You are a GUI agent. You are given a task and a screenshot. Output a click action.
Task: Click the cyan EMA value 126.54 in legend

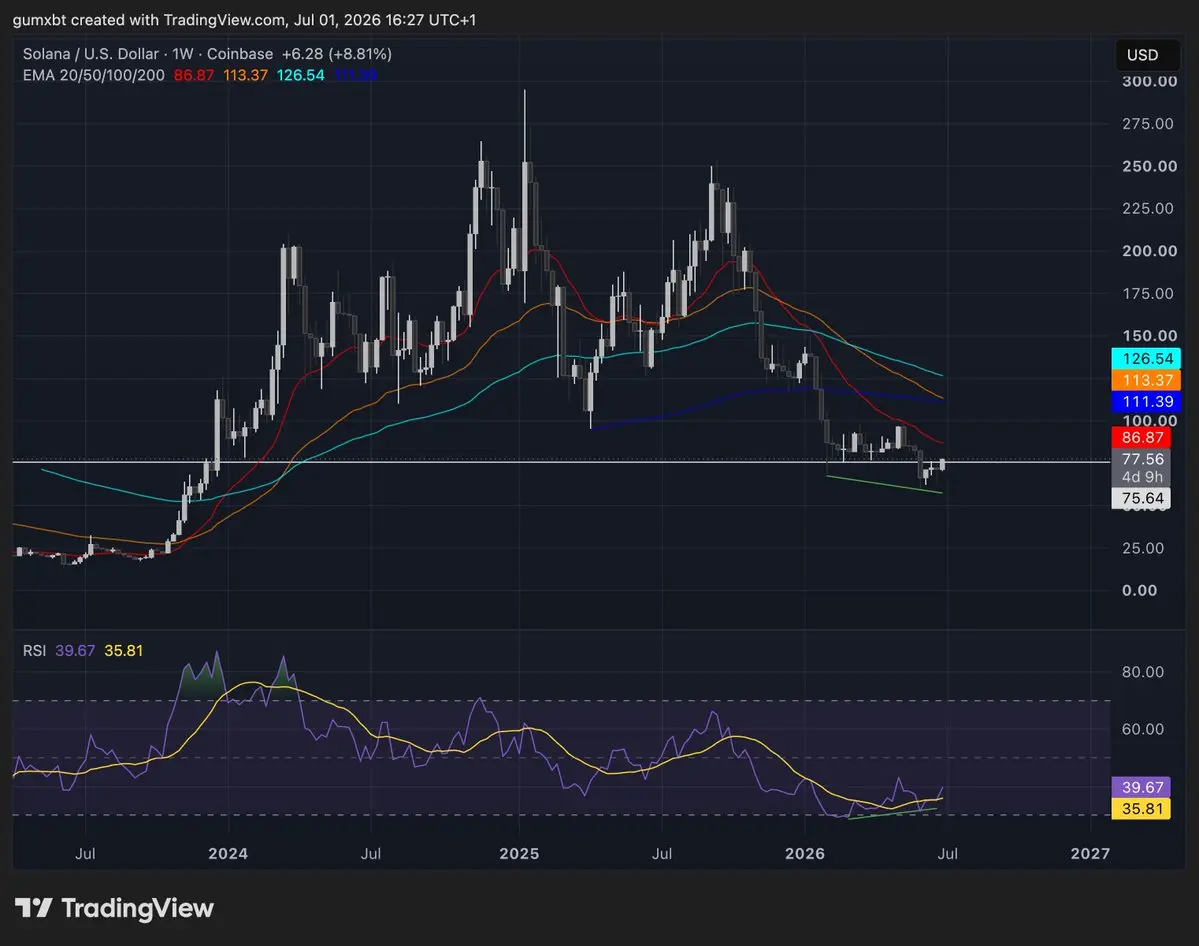301,75
